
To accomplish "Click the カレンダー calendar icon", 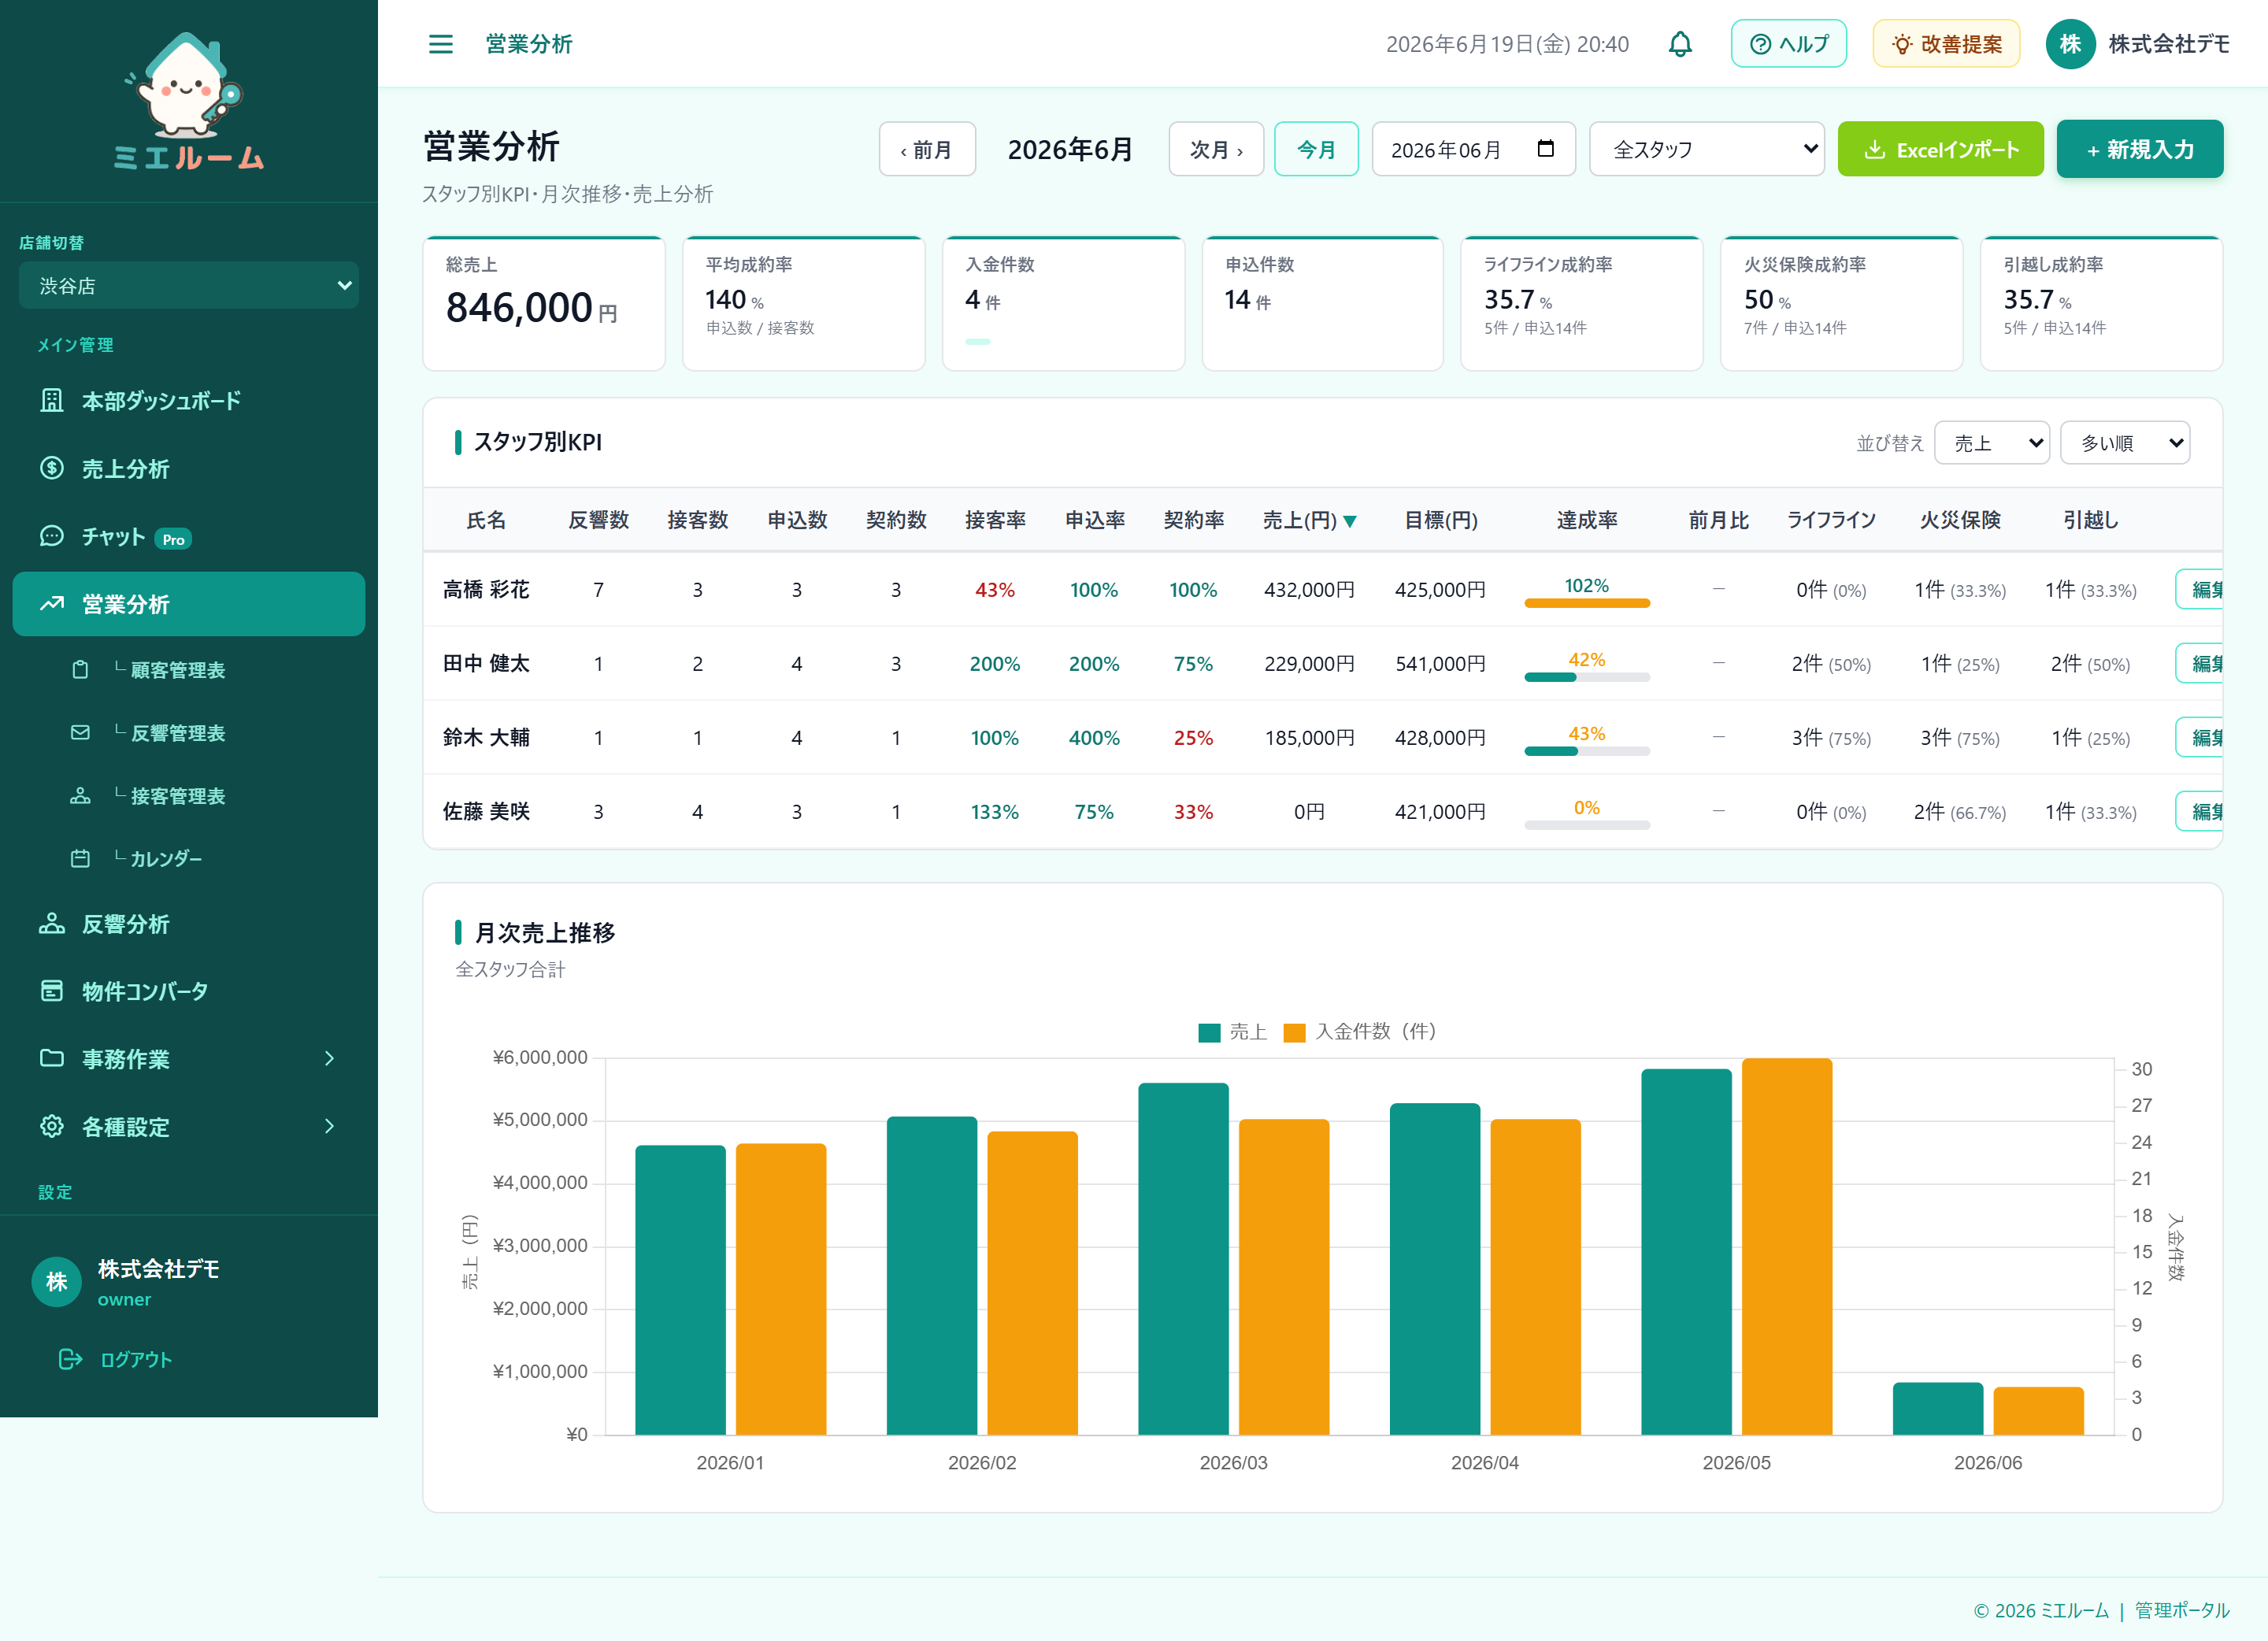I will [80, 859].
